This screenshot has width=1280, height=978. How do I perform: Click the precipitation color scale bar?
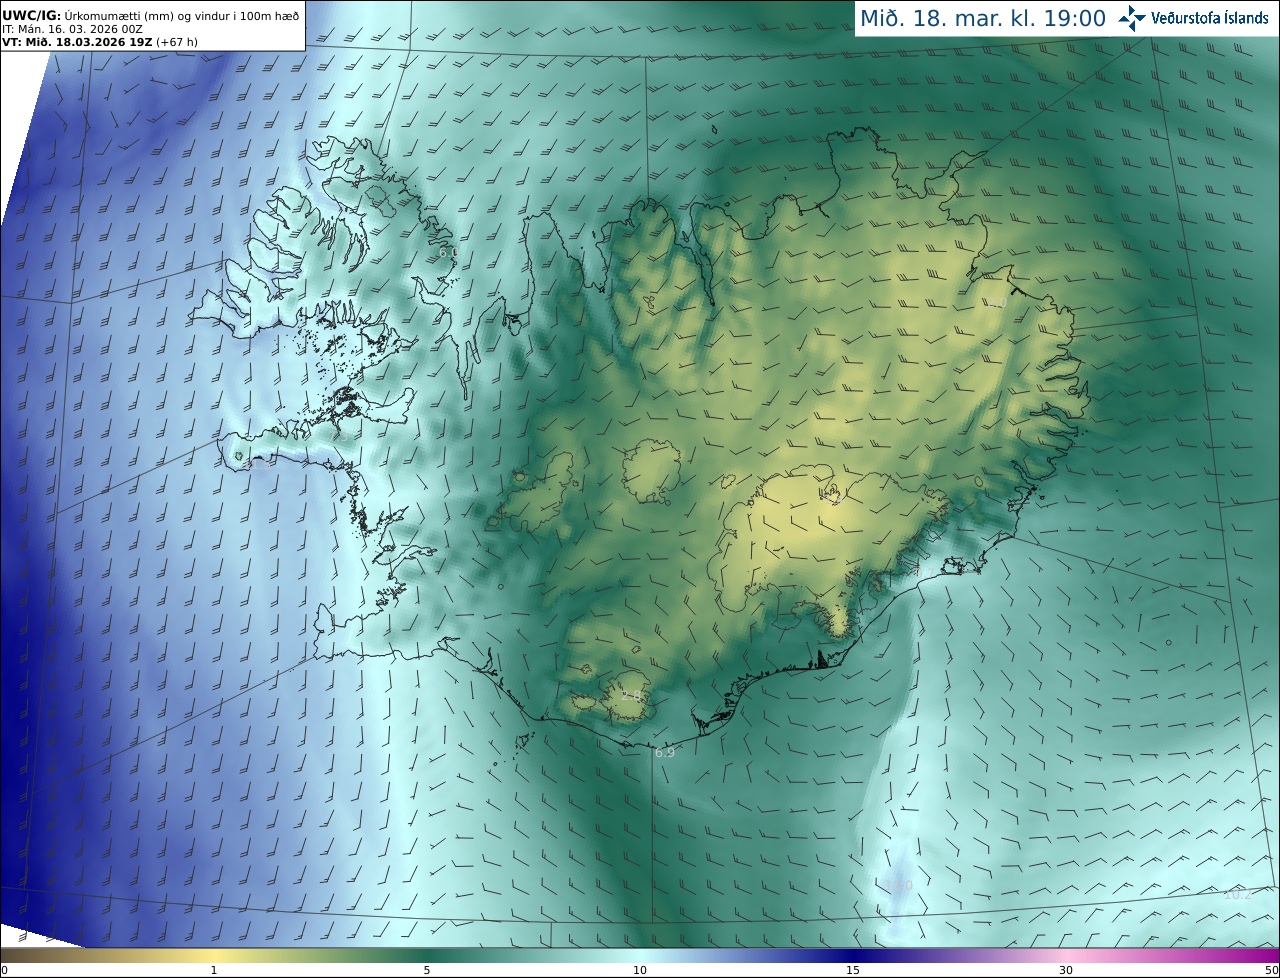[640, 956]
